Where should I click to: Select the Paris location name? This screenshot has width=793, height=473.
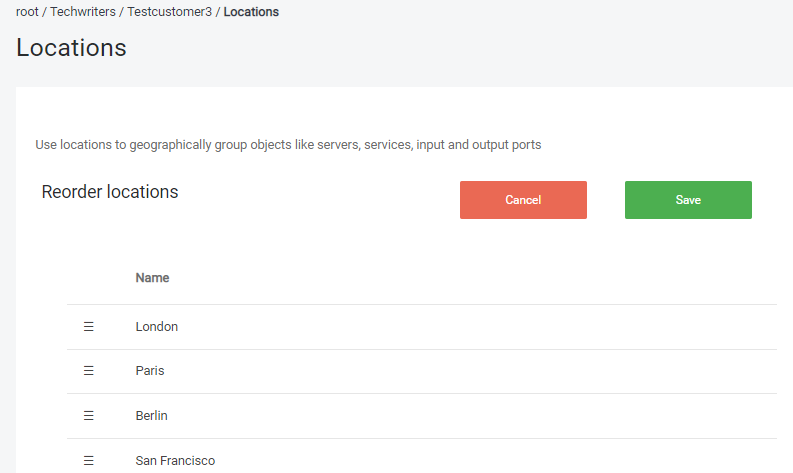(x=150, y=371)
